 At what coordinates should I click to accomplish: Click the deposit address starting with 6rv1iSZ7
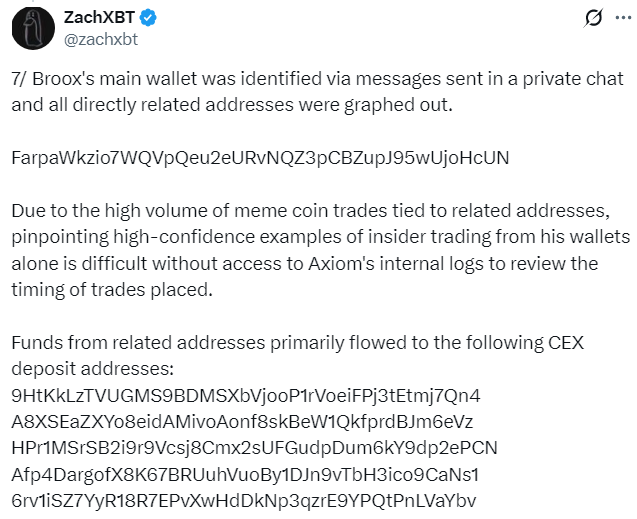tap(244, 498)
